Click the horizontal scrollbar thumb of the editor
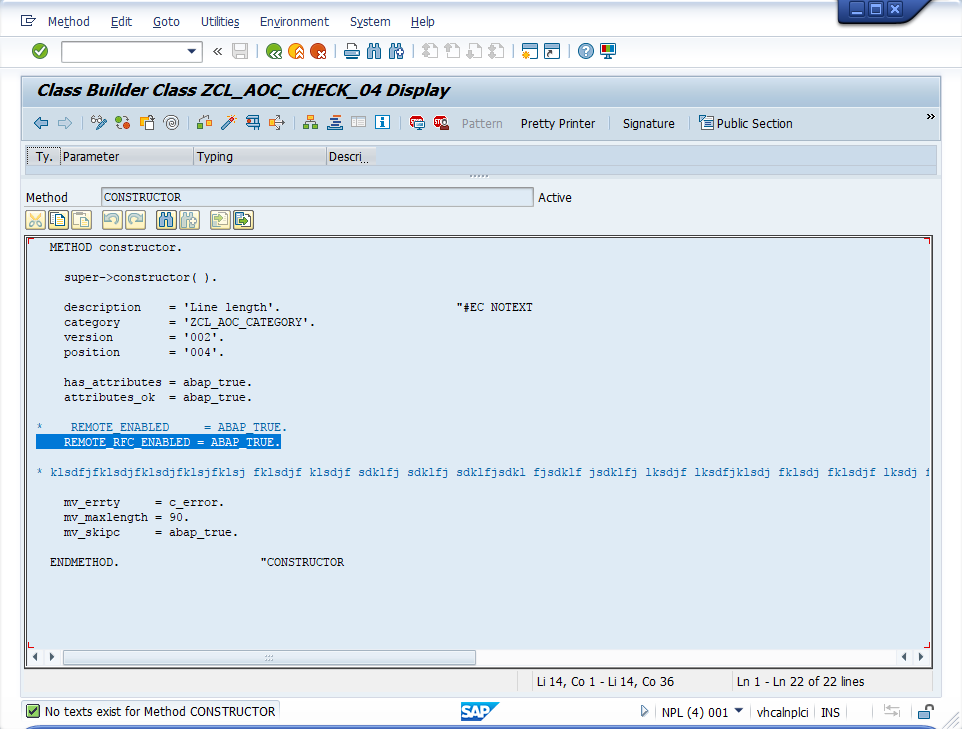The image size is (962, 729). 269,657
